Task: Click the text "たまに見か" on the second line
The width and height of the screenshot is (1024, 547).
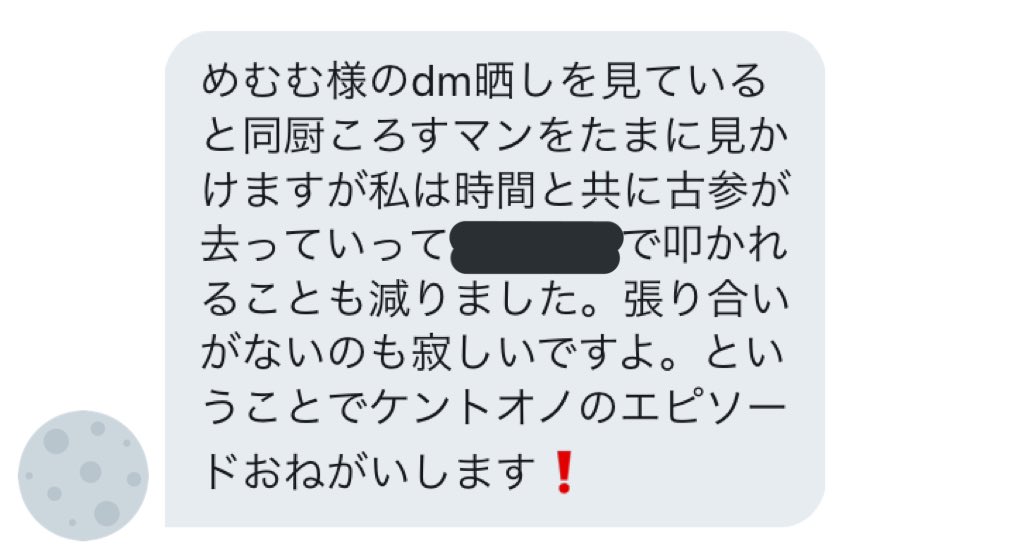Action: [682, 136]
